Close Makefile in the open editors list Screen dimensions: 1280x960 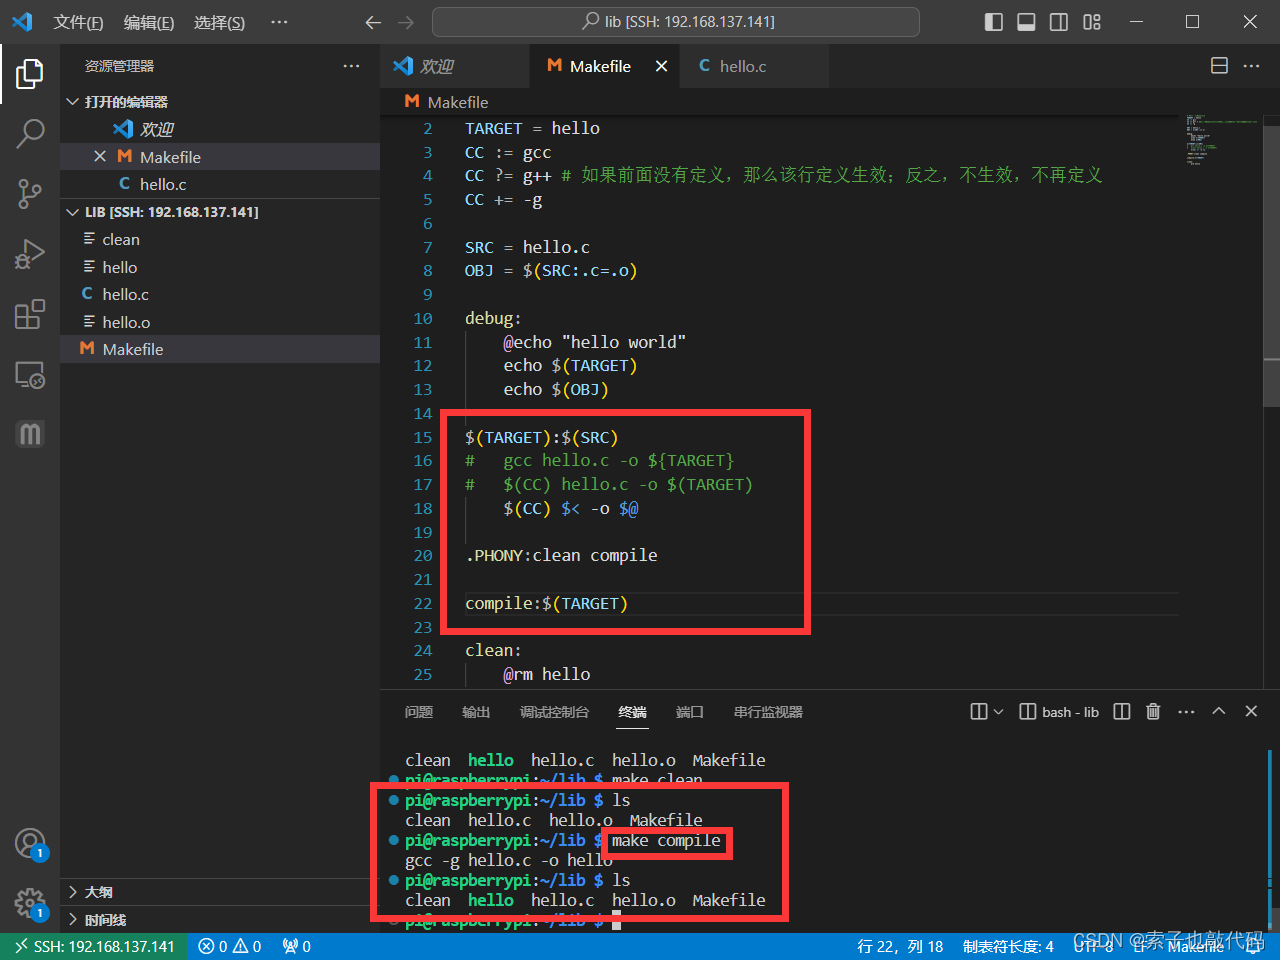point(100,156)
